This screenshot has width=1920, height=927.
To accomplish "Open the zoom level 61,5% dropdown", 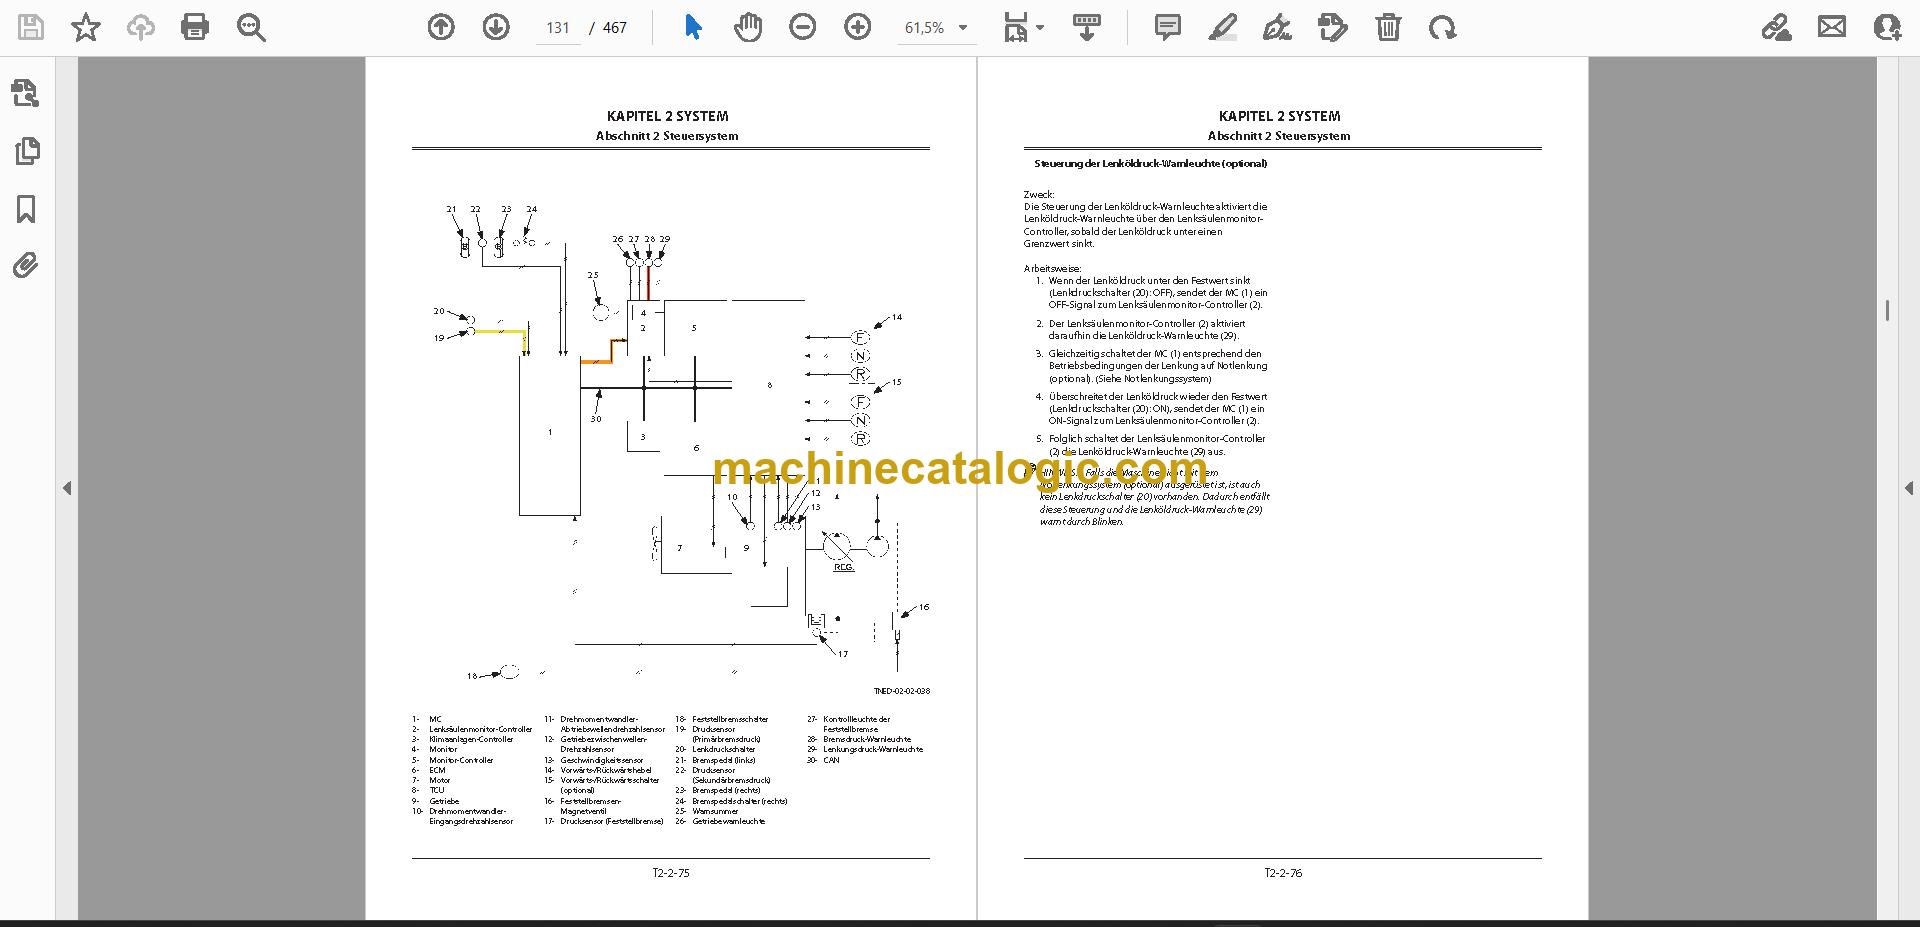I will point(936,28).
